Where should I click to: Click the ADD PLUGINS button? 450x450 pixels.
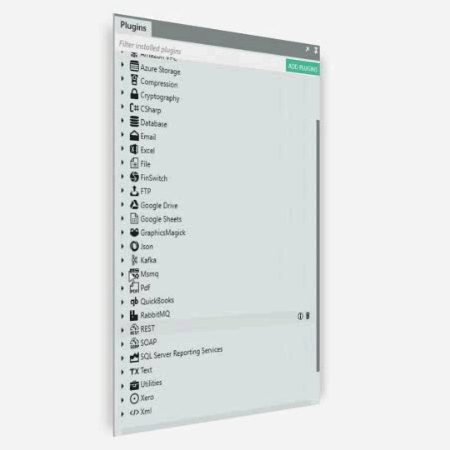(x=303, y=68)
